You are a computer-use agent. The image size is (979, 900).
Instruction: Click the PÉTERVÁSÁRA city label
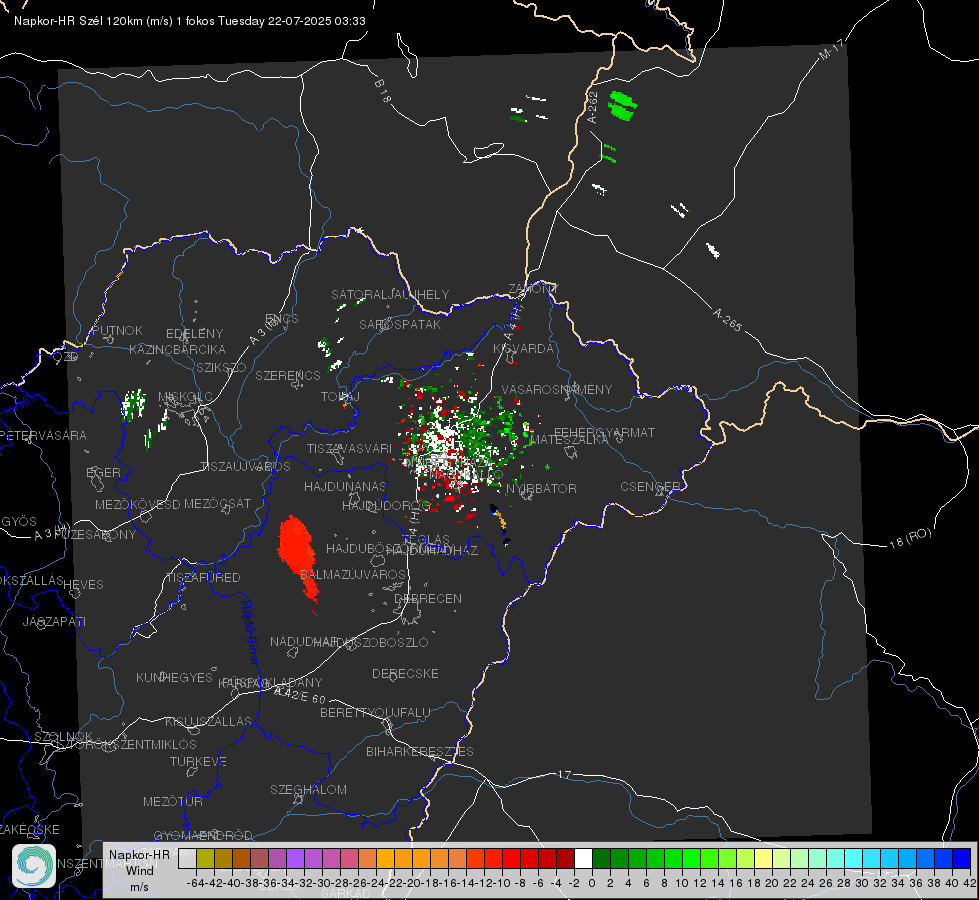tap(43, 435)
